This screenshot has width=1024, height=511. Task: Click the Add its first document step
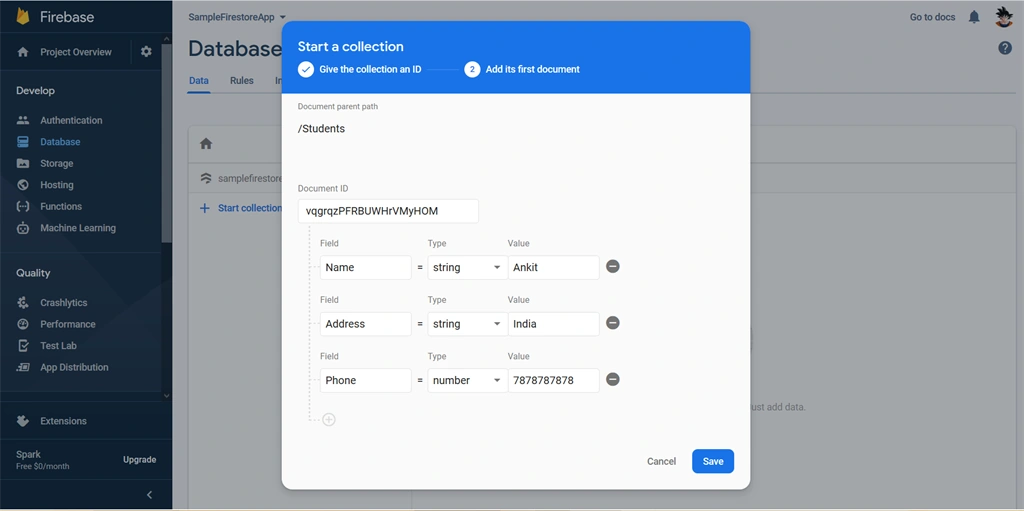[522, 69]
